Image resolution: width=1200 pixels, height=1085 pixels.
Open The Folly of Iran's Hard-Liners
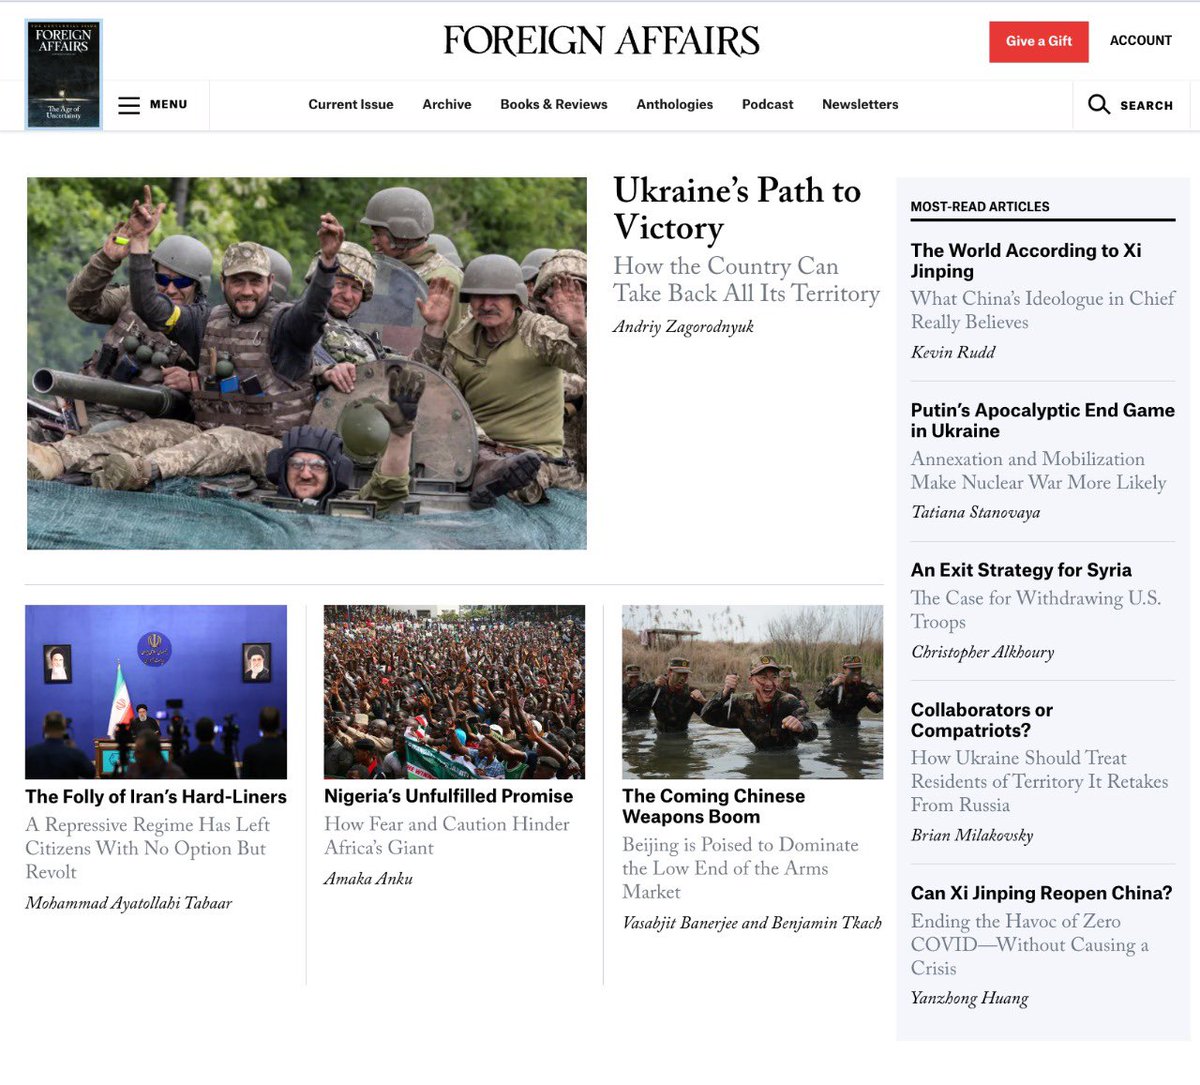tap(156, 797)
